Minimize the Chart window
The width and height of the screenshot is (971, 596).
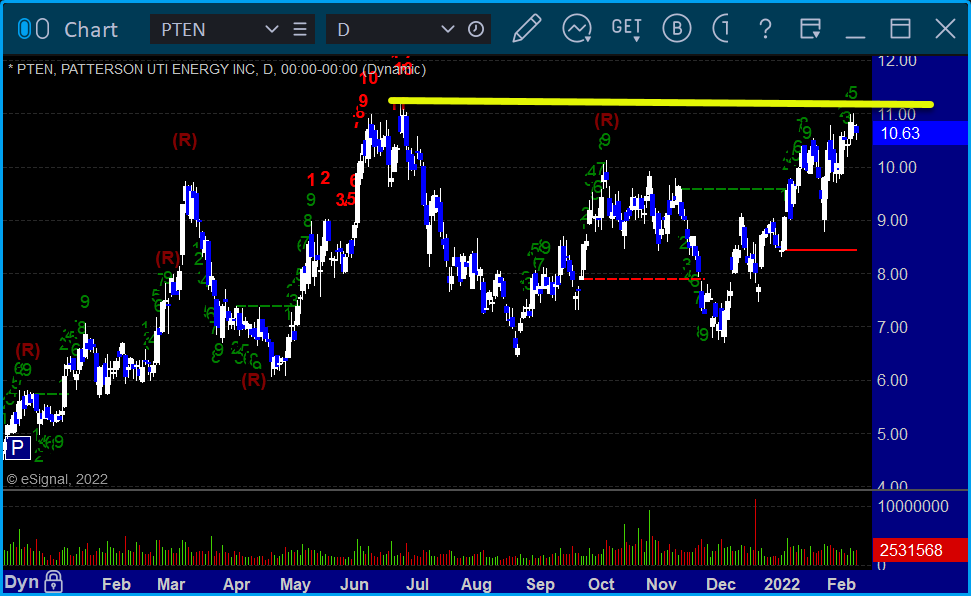coord(855,36)
